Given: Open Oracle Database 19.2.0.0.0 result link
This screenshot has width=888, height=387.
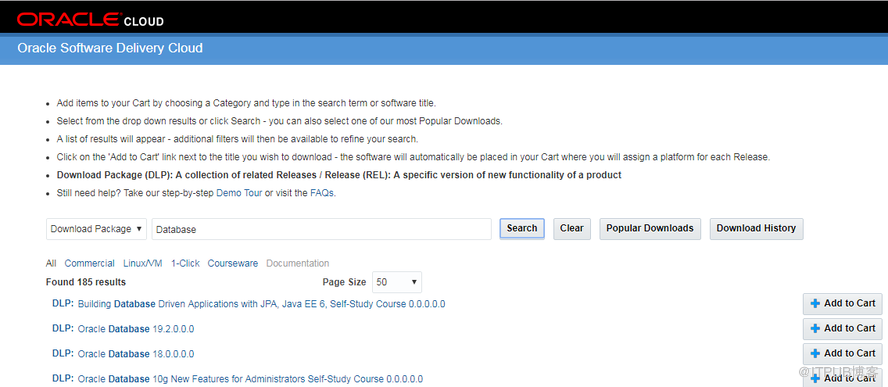Looking at the screenshot, I should point(136,329).
